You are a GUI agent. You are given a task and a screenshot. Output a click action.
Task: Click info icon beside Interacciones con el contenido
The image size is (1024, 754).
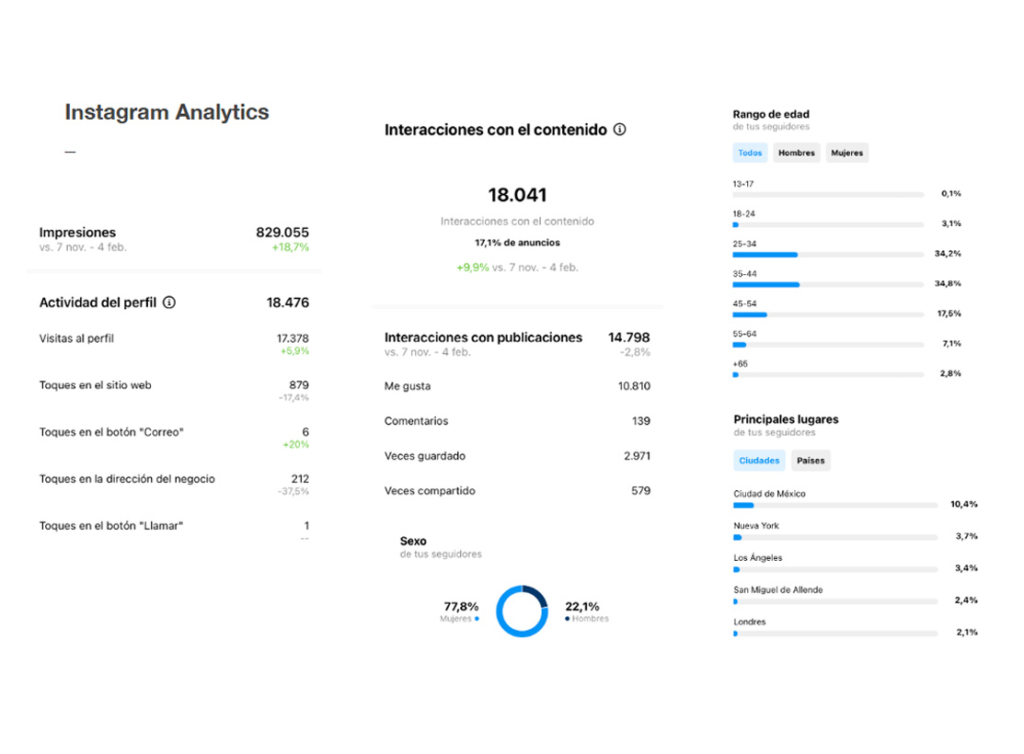tap(620, 130)
